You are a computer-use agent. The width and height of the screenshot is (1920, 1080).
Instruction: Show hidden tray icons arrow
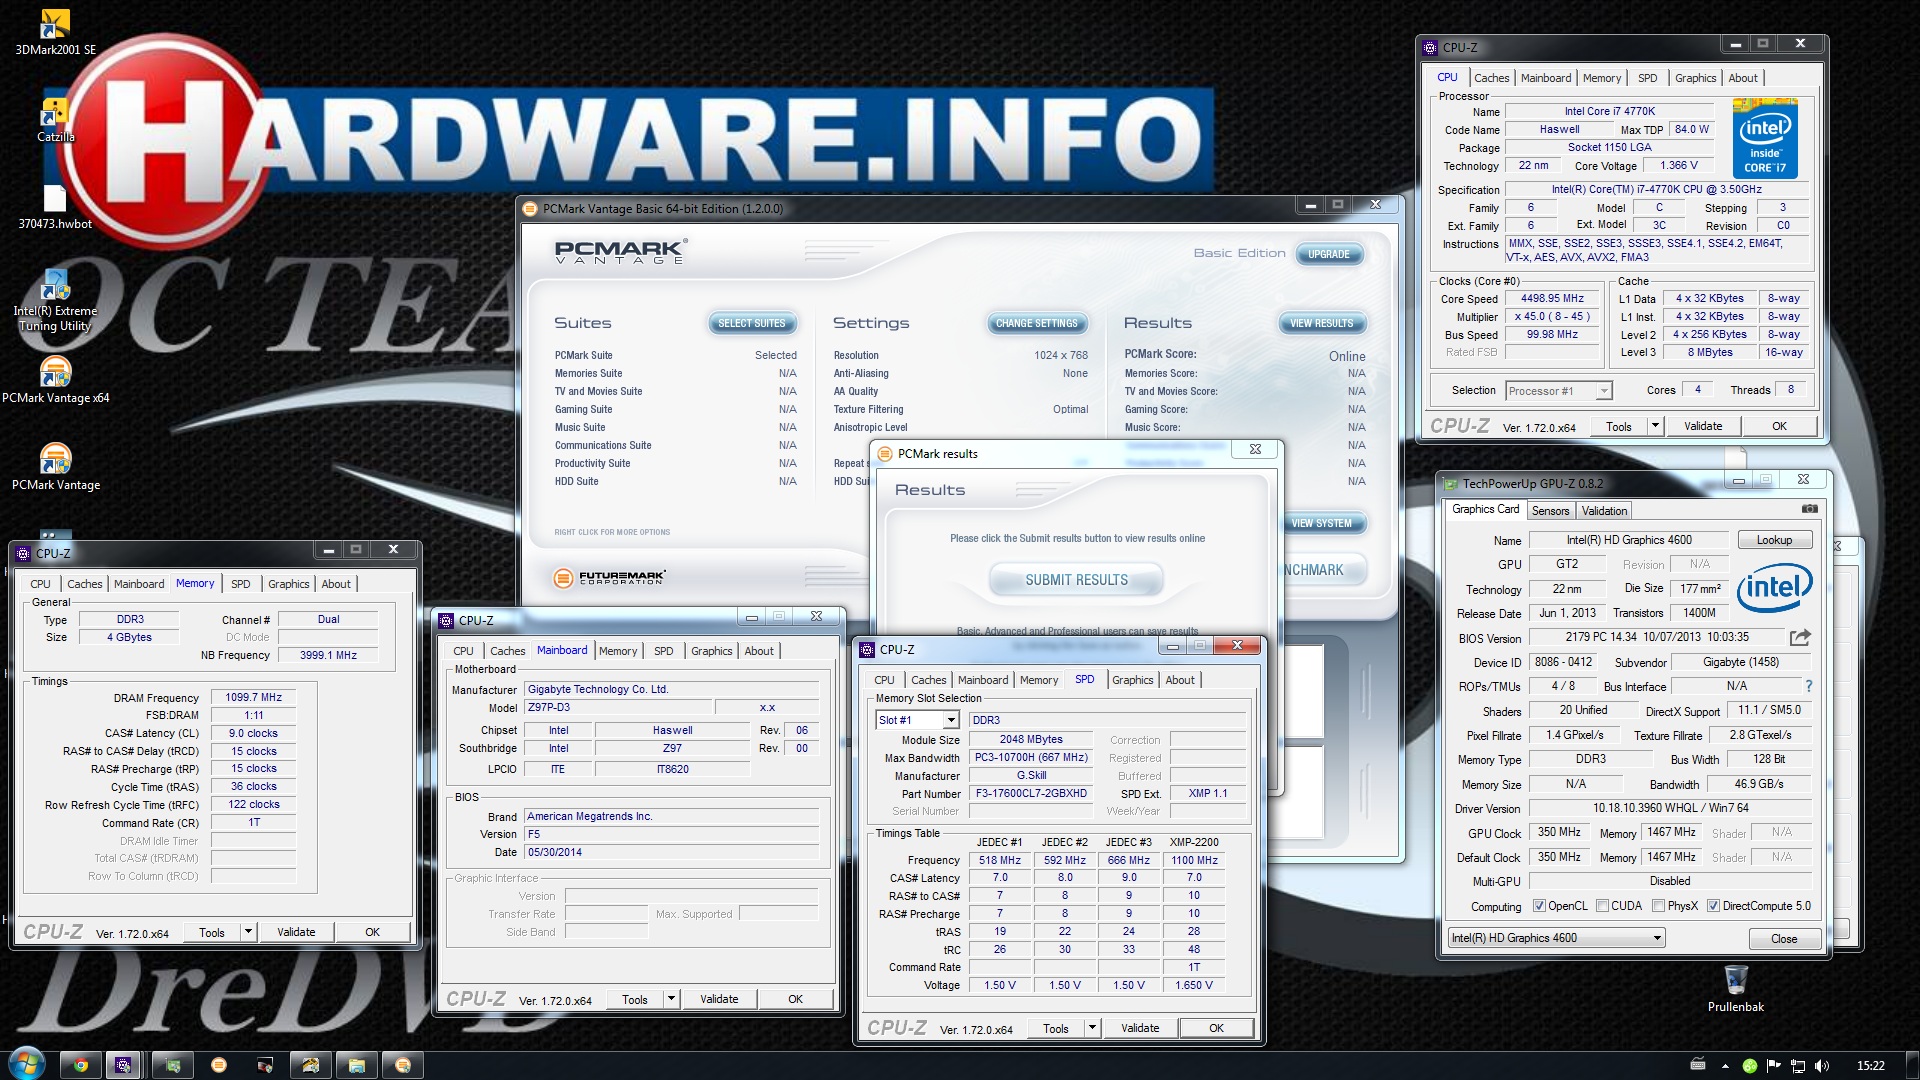[x=1725, y=1066]
